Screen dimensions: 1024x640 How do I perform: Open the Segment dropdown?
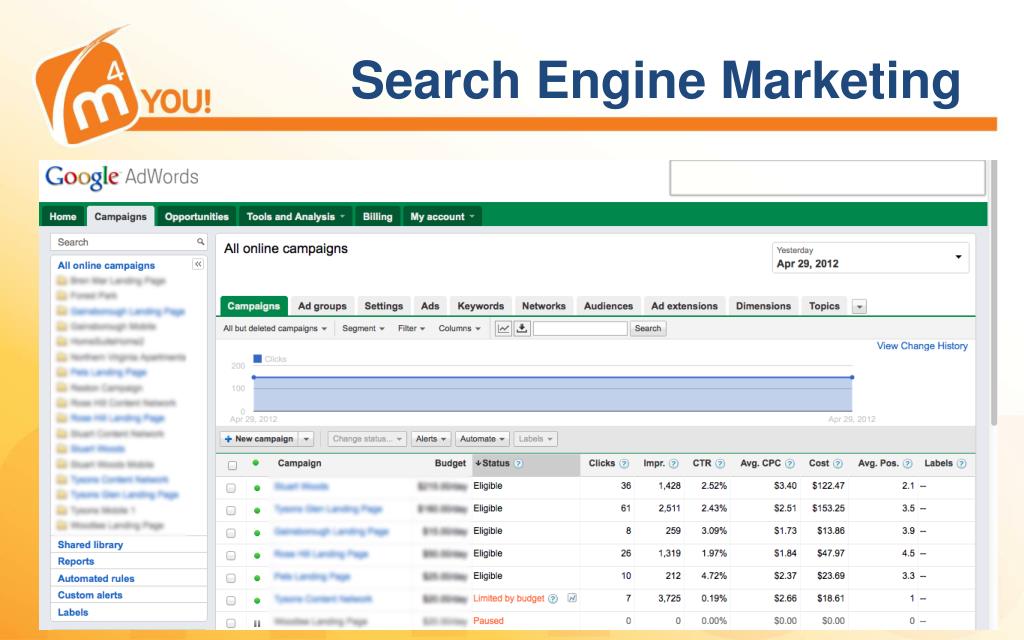click(x=363, y=328)
